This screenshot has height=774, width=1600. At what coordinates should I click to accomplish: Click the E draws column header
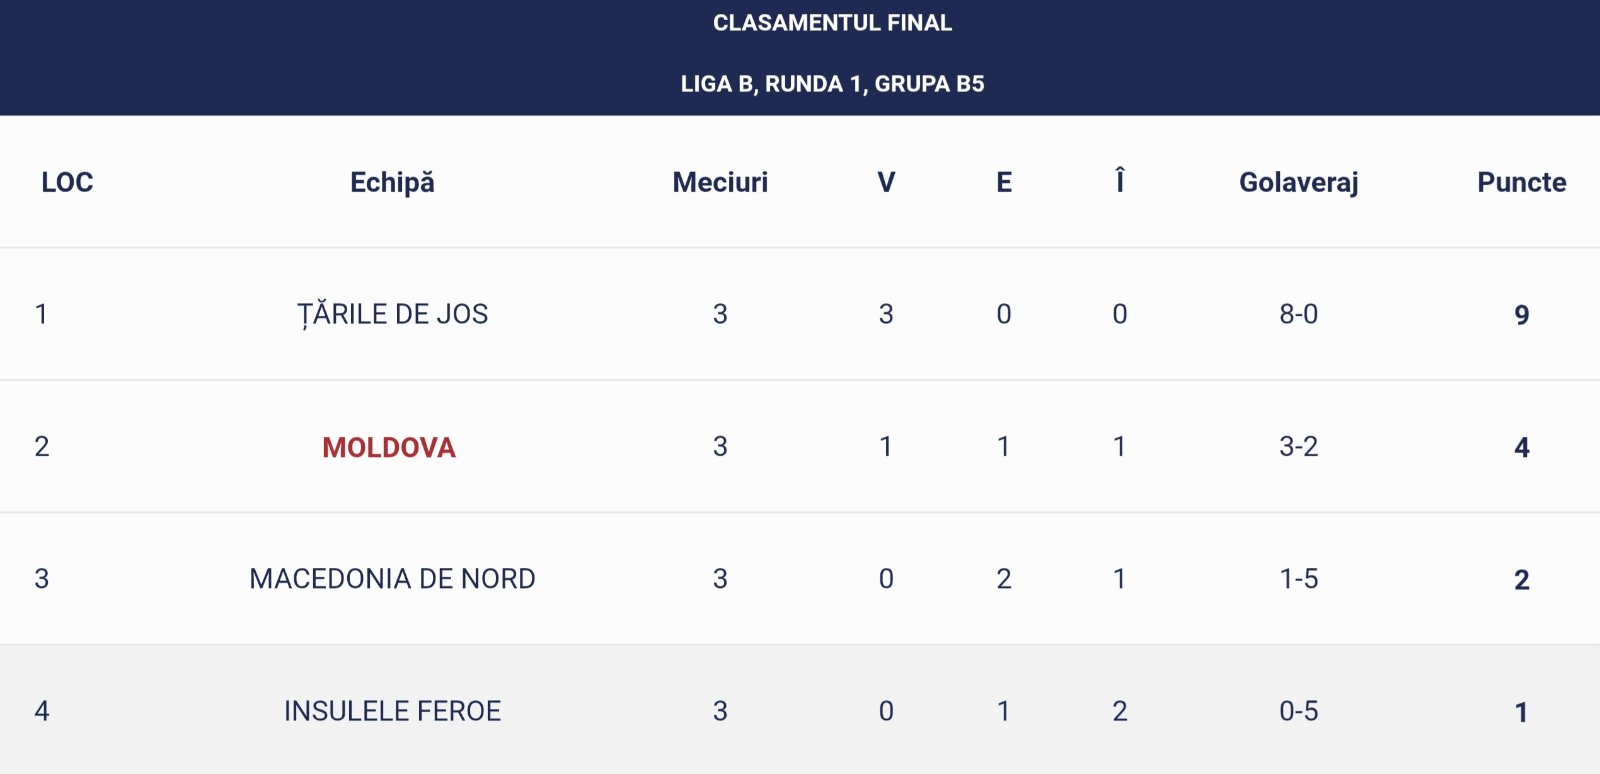point(1004,182)
